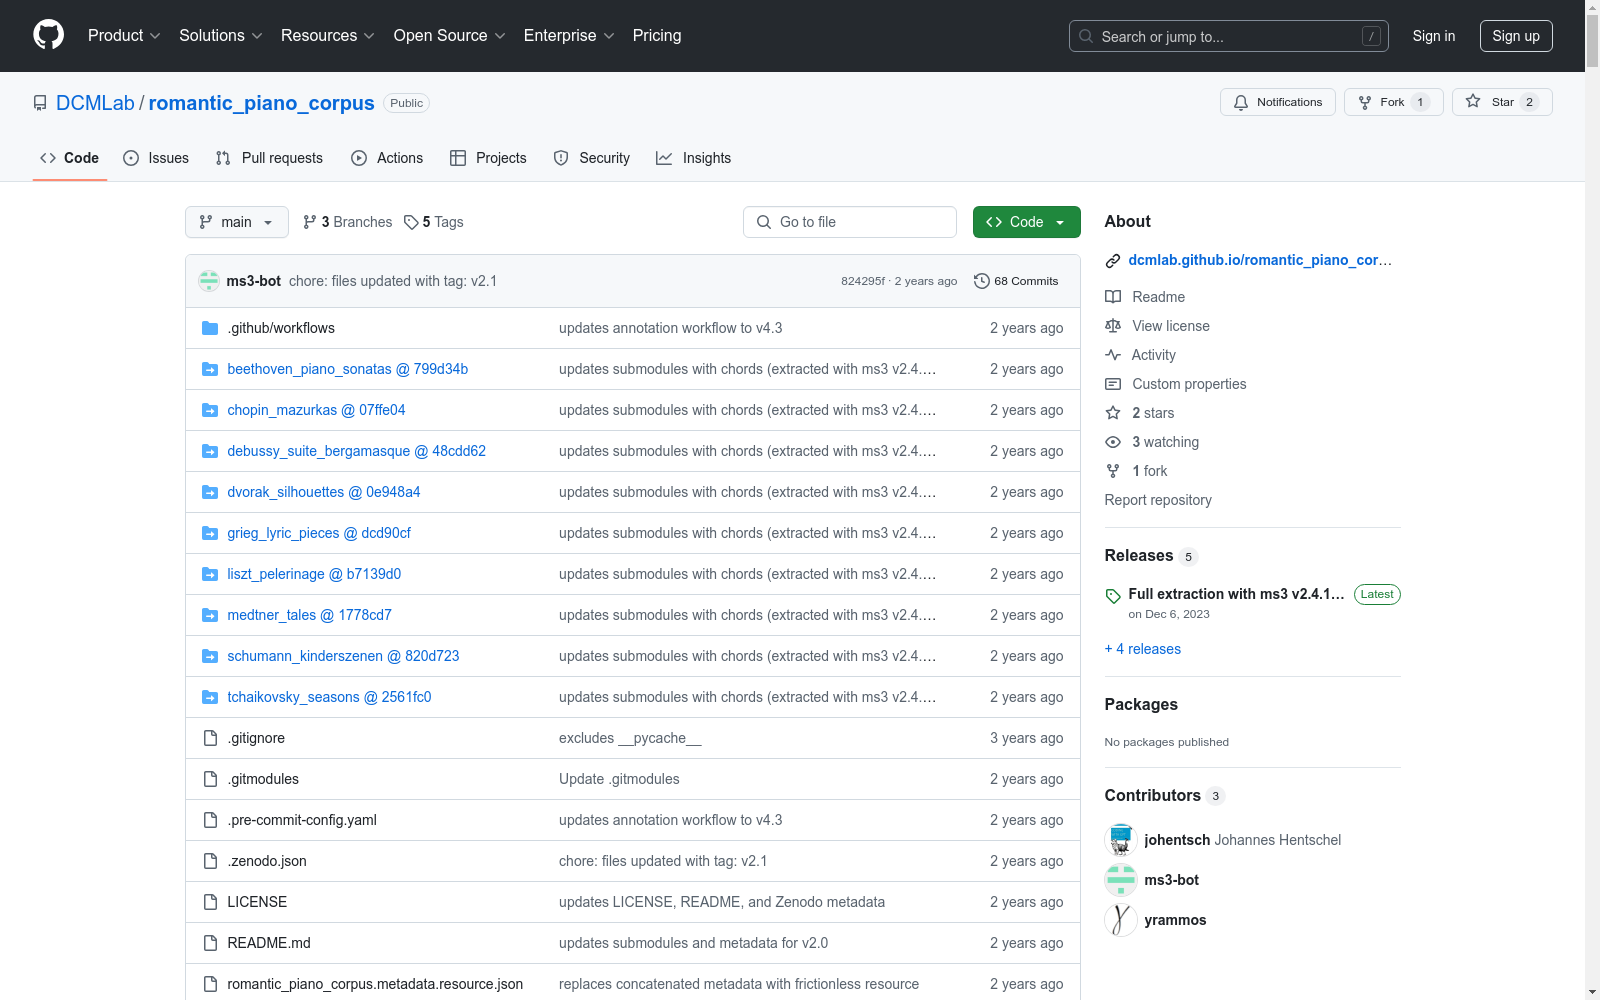The height and width of the screenshot is (1000, 1600).
Task: Click the ms3-bot contributor avatar
Action: click(x=1121, y=880)
